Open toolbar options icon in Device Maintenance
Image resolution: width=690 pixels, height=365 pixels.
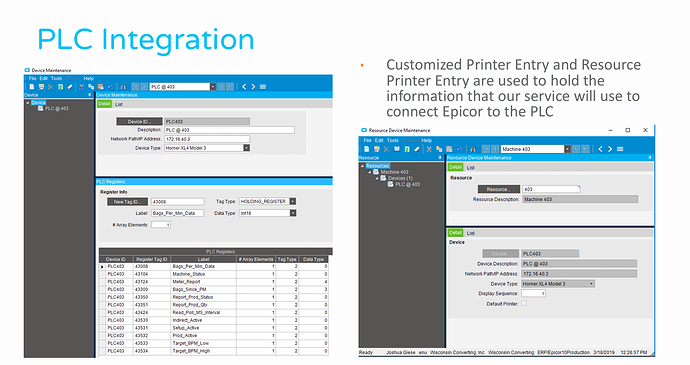click(263, 87)
